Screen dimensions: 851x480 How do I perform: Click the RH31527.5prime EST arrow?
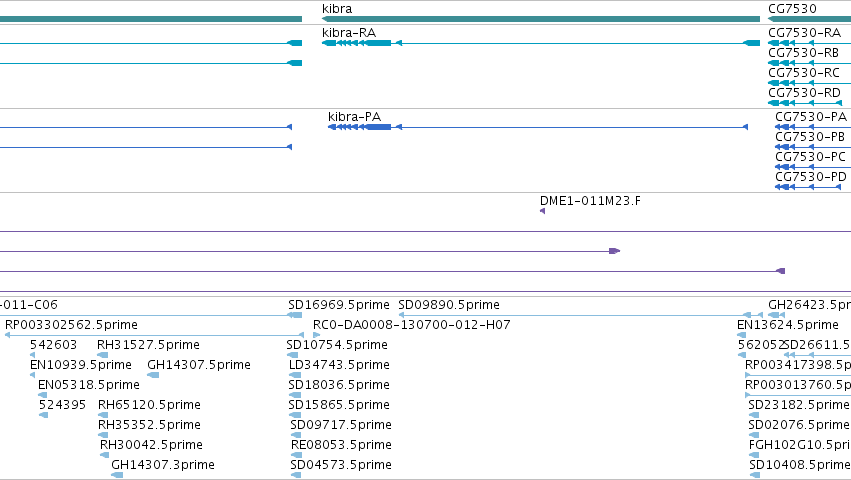coord(103,355)
